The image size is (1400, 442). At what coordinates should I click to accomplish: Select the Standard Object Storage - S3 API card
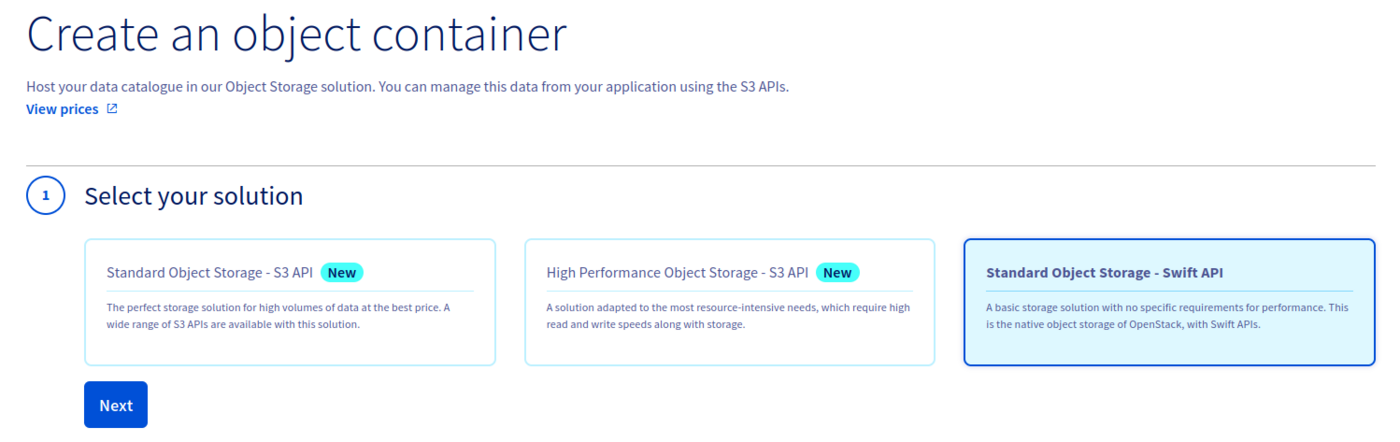click(x=290, y=340)
